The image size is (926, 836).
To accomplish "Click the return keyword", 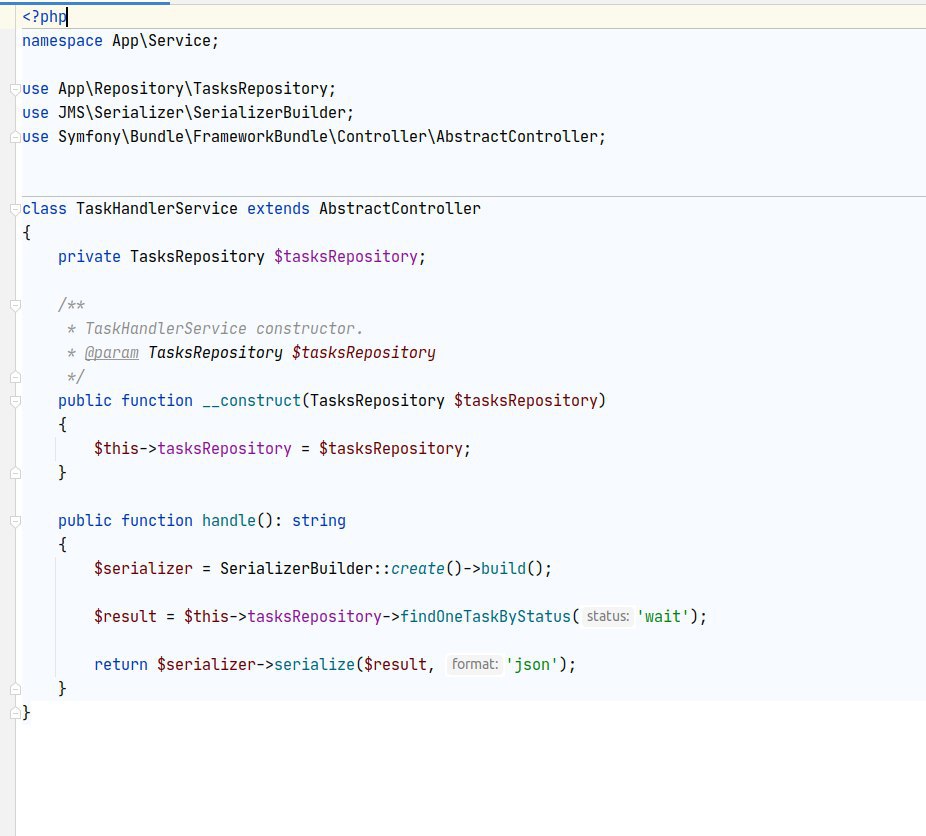I will [120, 665].
